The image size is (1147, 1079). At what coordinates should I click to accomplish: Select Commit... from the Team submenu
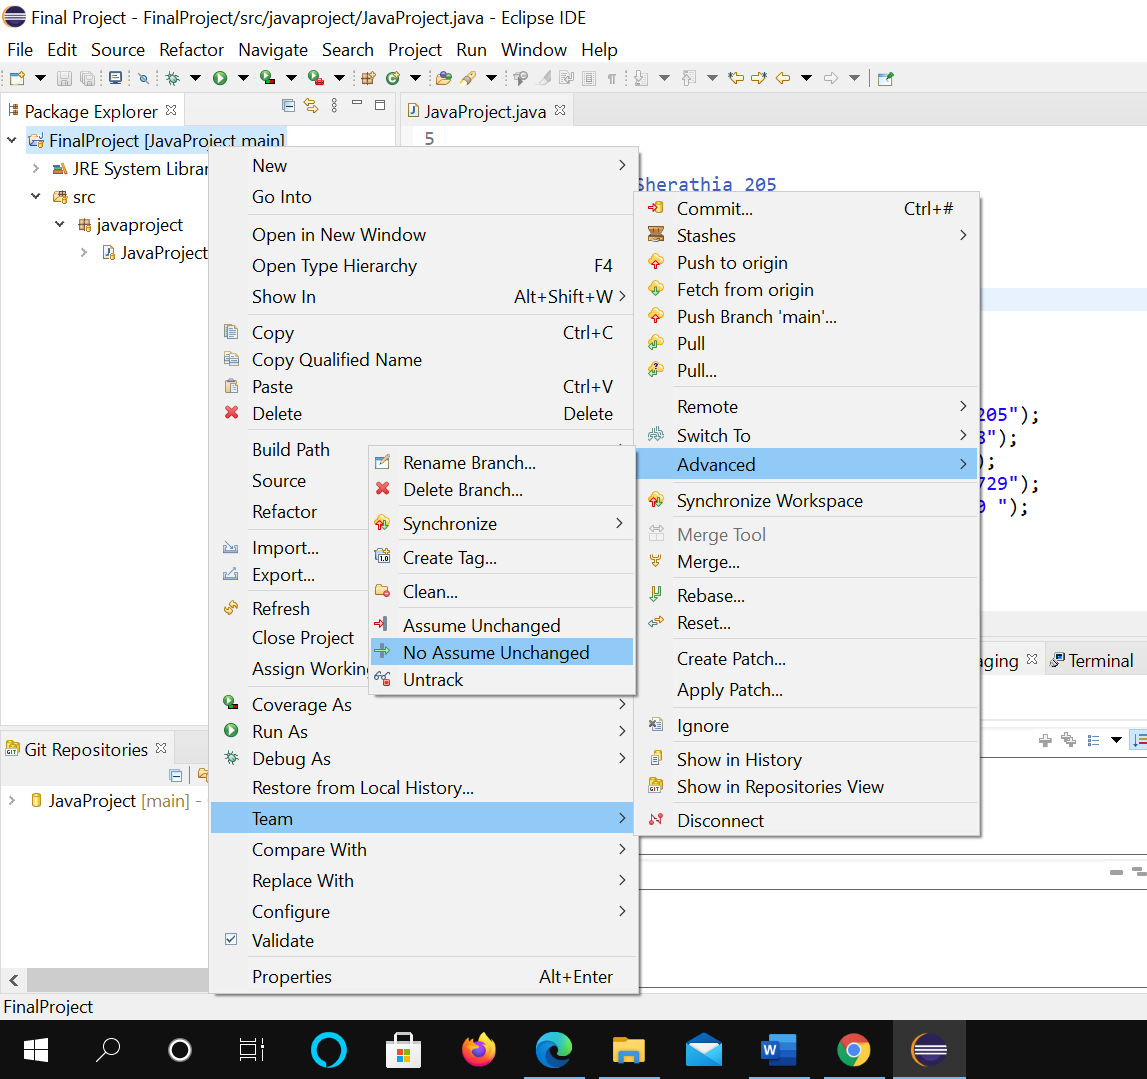click(x=714, y=208)
